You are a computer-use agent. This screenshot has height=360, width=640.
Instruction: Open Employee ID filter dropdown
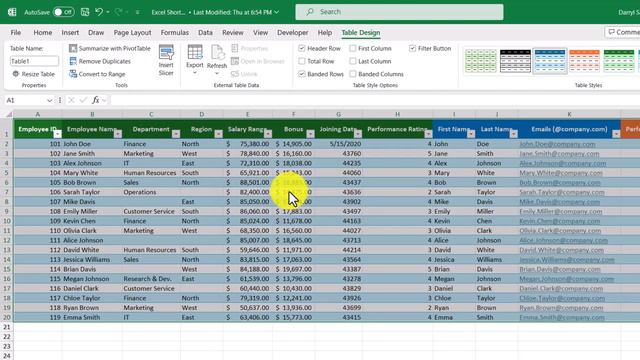[x=58, y=134]
